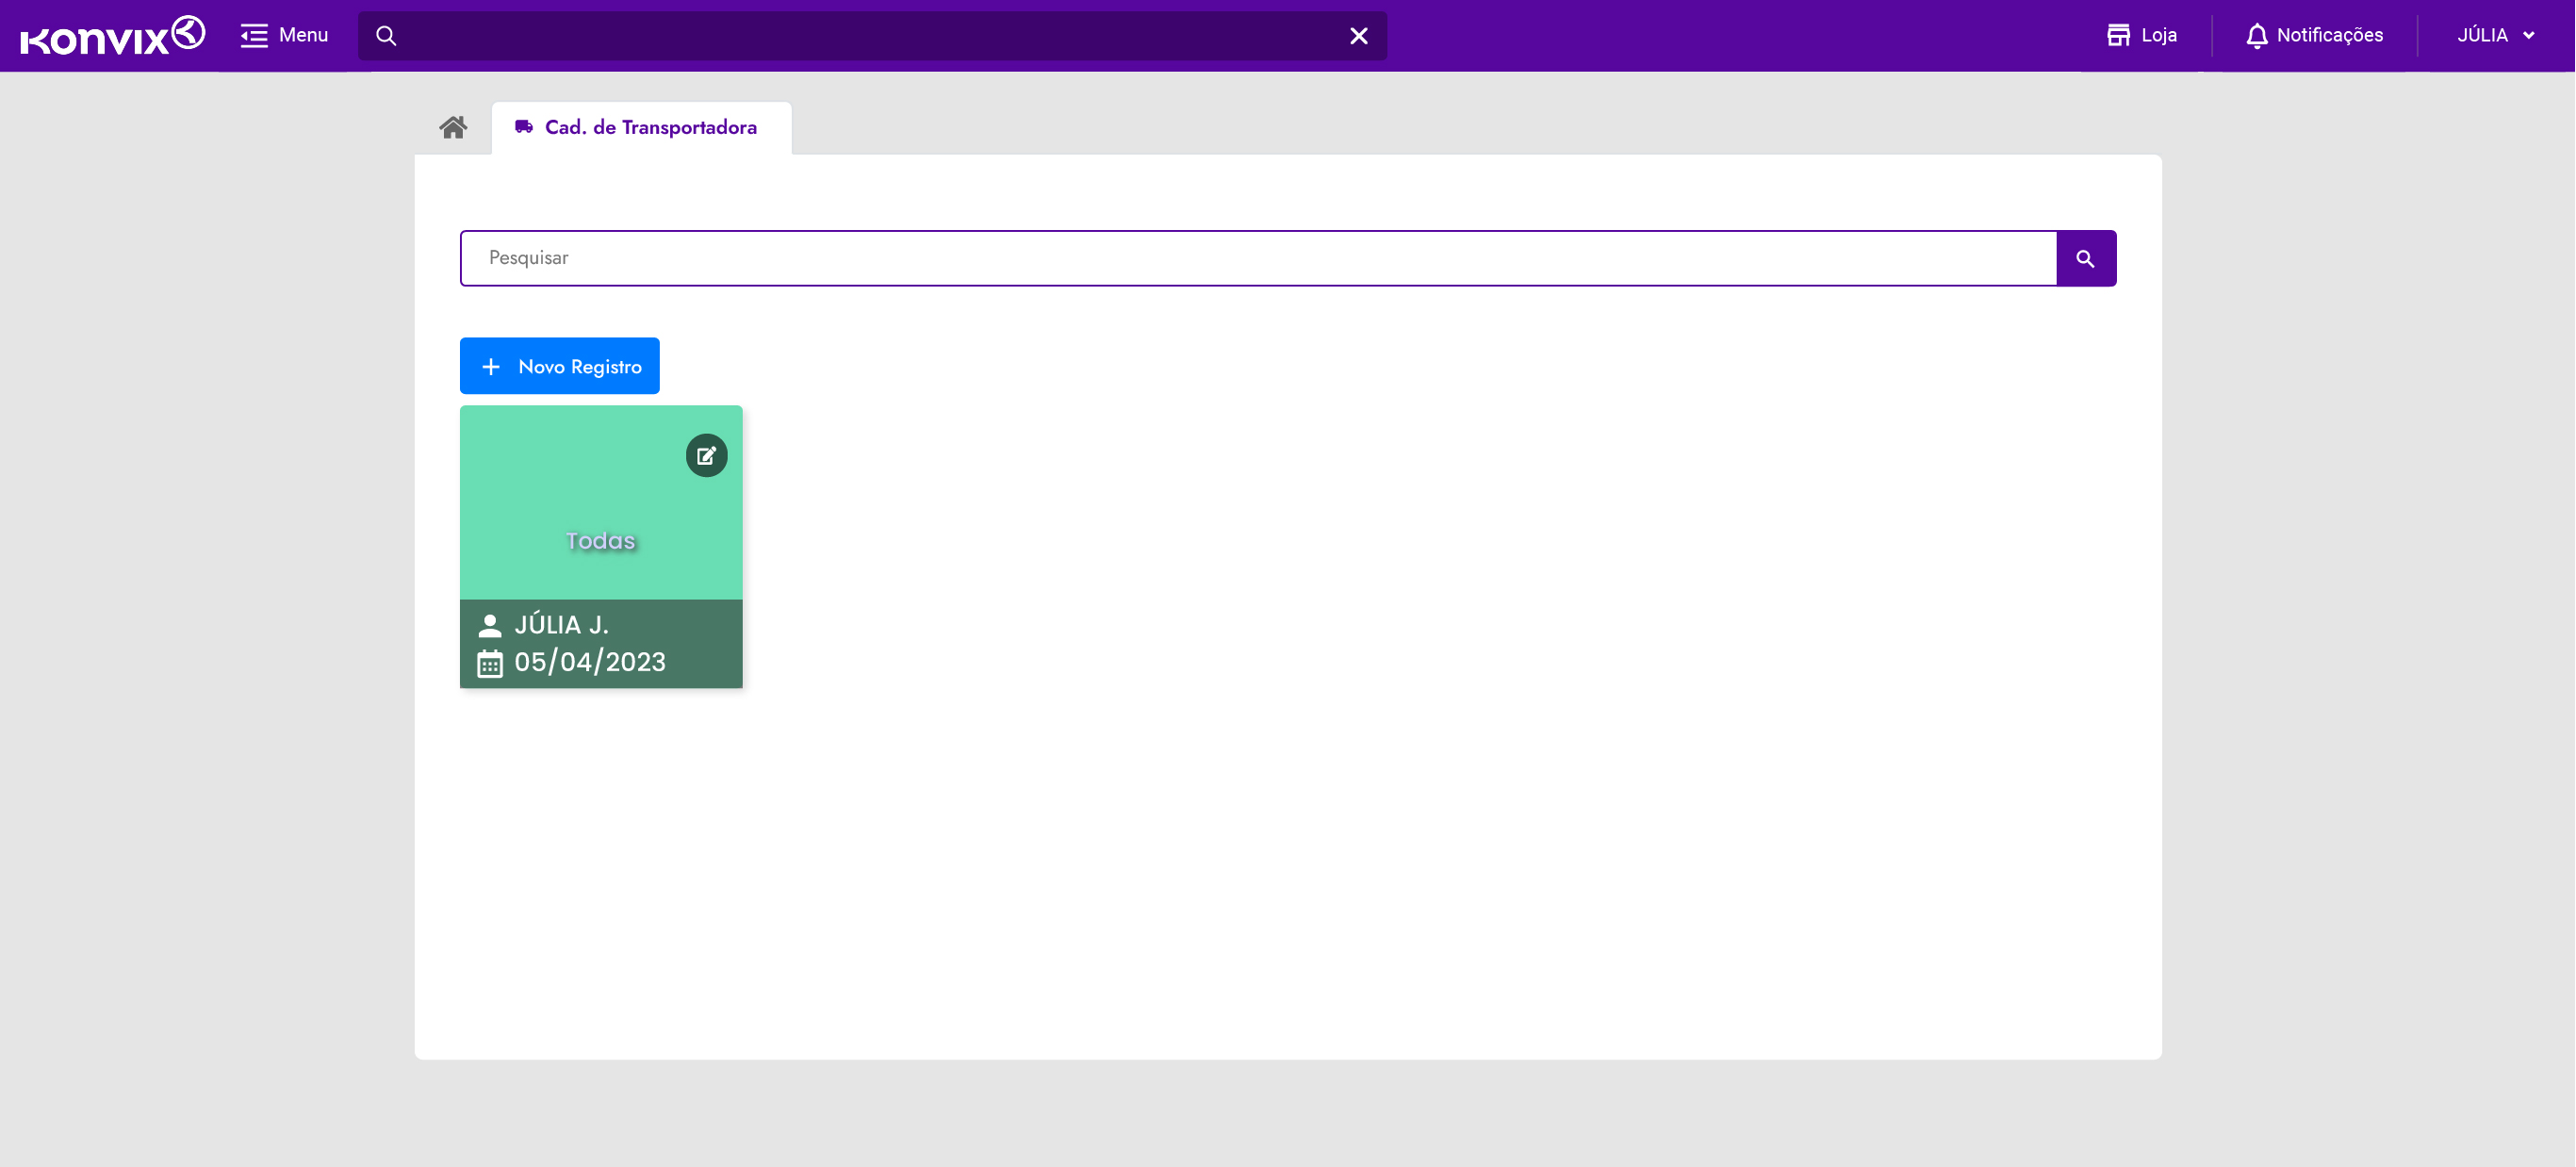Open Notificações bell icon
The height and width of the screenshot is (1167, 2576).
pyautogui.click(x=2256, y=36)
